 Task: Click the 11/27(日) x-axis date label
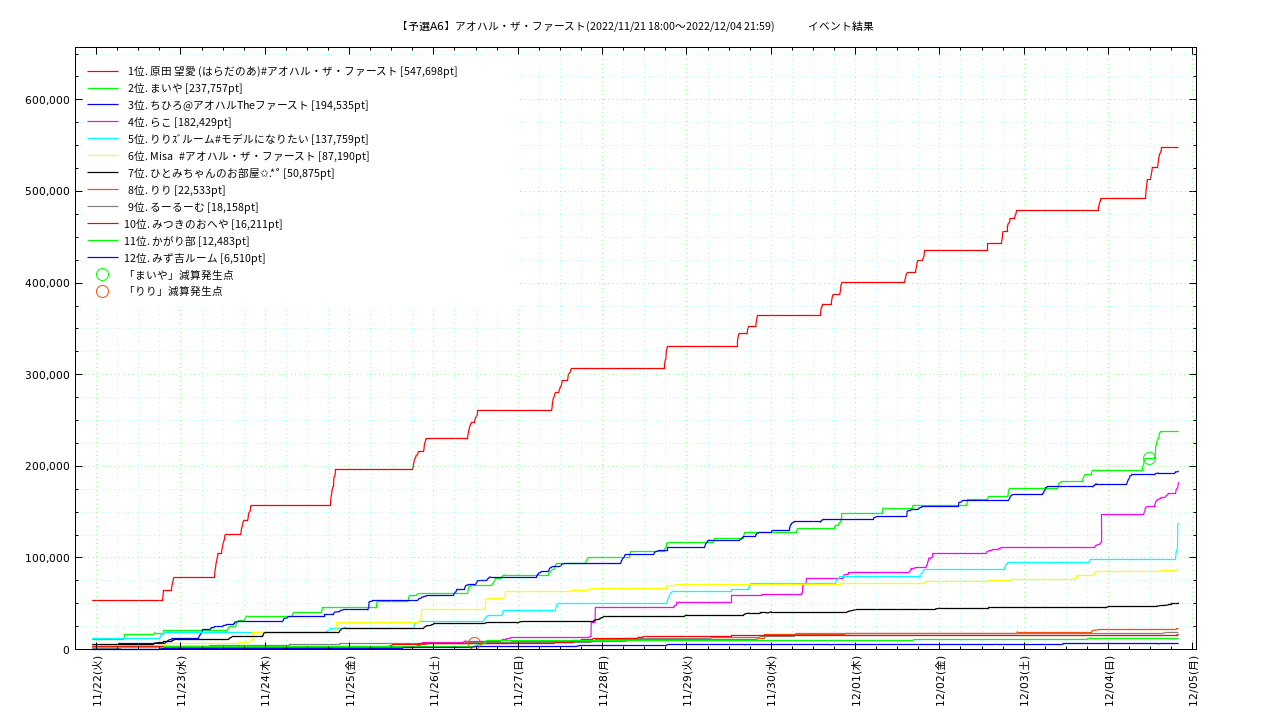pyautogui.click(x=518, y=681)
